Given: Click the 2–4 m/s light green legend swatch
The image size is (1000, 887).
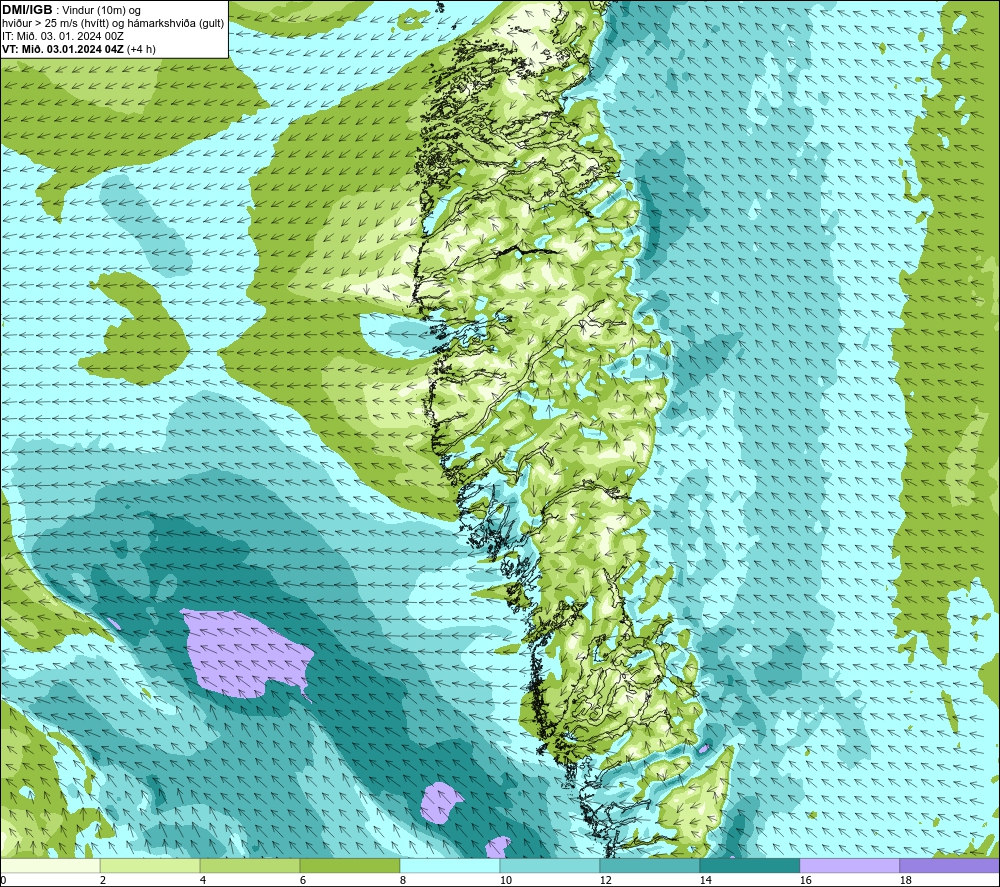Looking at the screenshot, I should [150, 865].
